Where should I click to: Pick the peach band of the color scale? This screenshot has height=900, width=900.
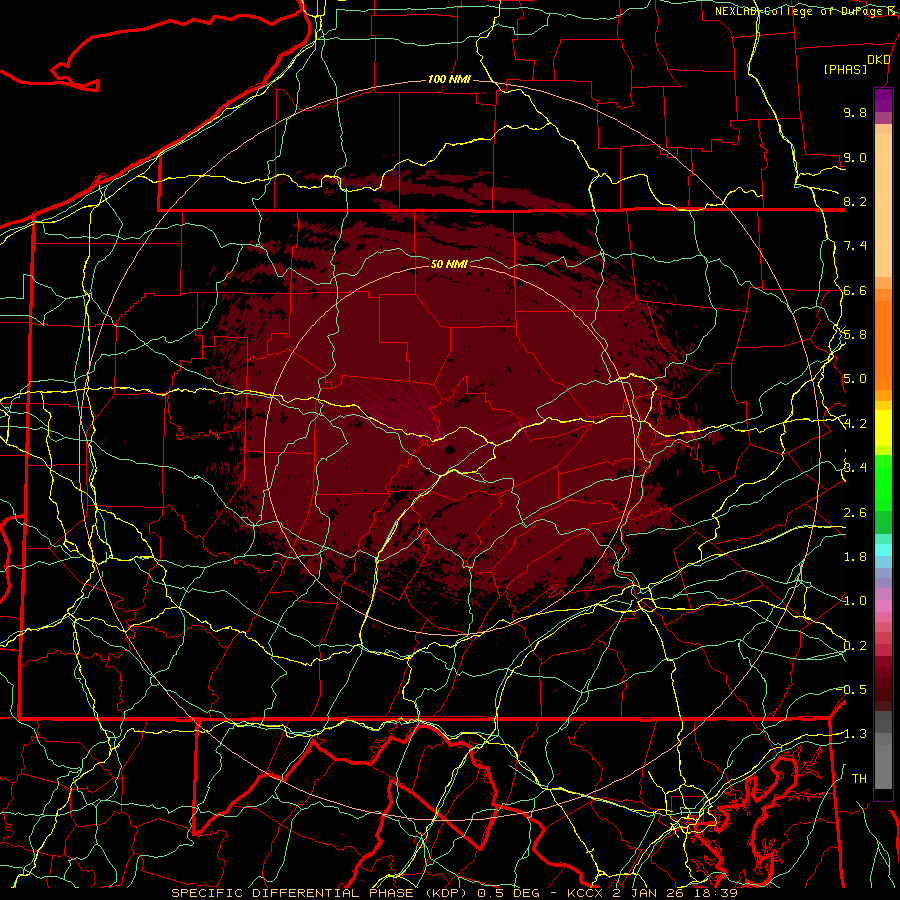click(x=883, y=205)
